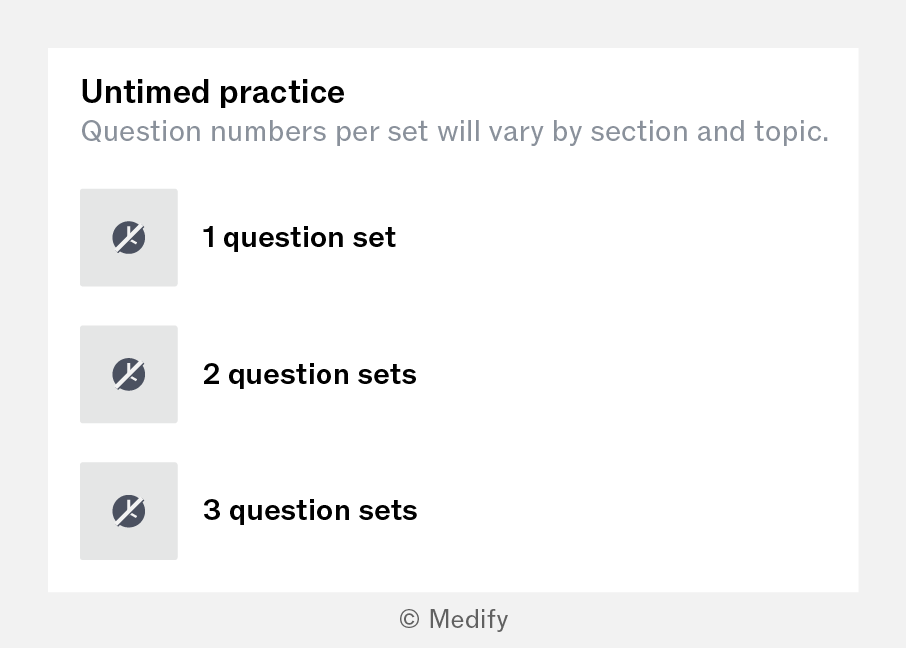Click the number 2 in the second option label
Screen dimensions: 906x648
click(211, 374)
